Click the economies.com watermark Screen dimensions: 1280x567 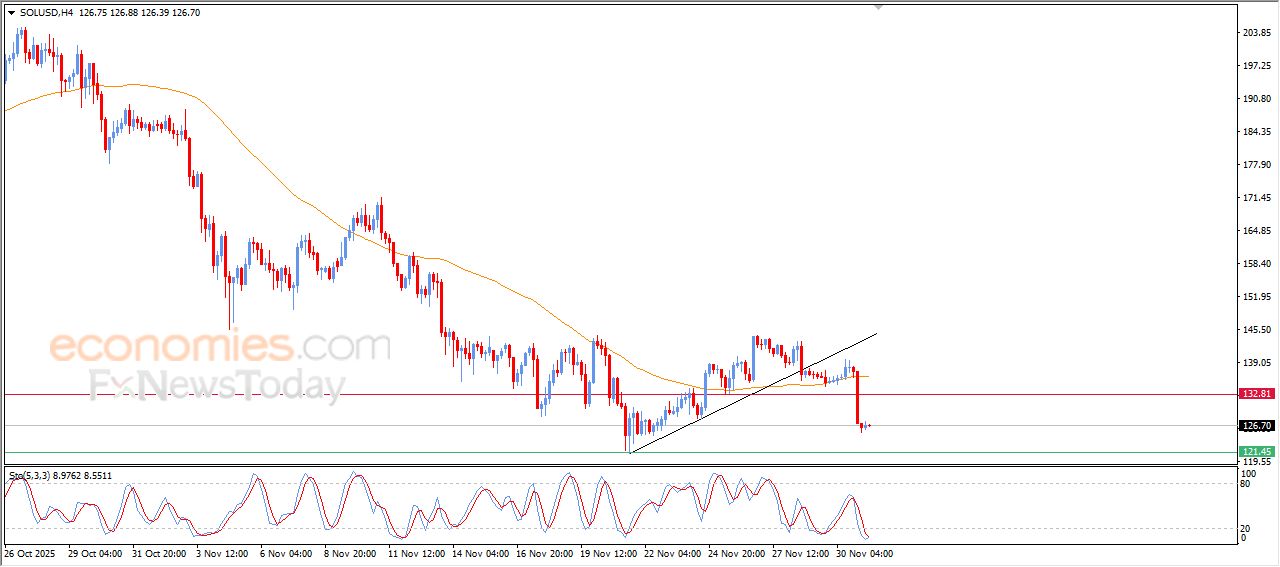tap(220, 347)
